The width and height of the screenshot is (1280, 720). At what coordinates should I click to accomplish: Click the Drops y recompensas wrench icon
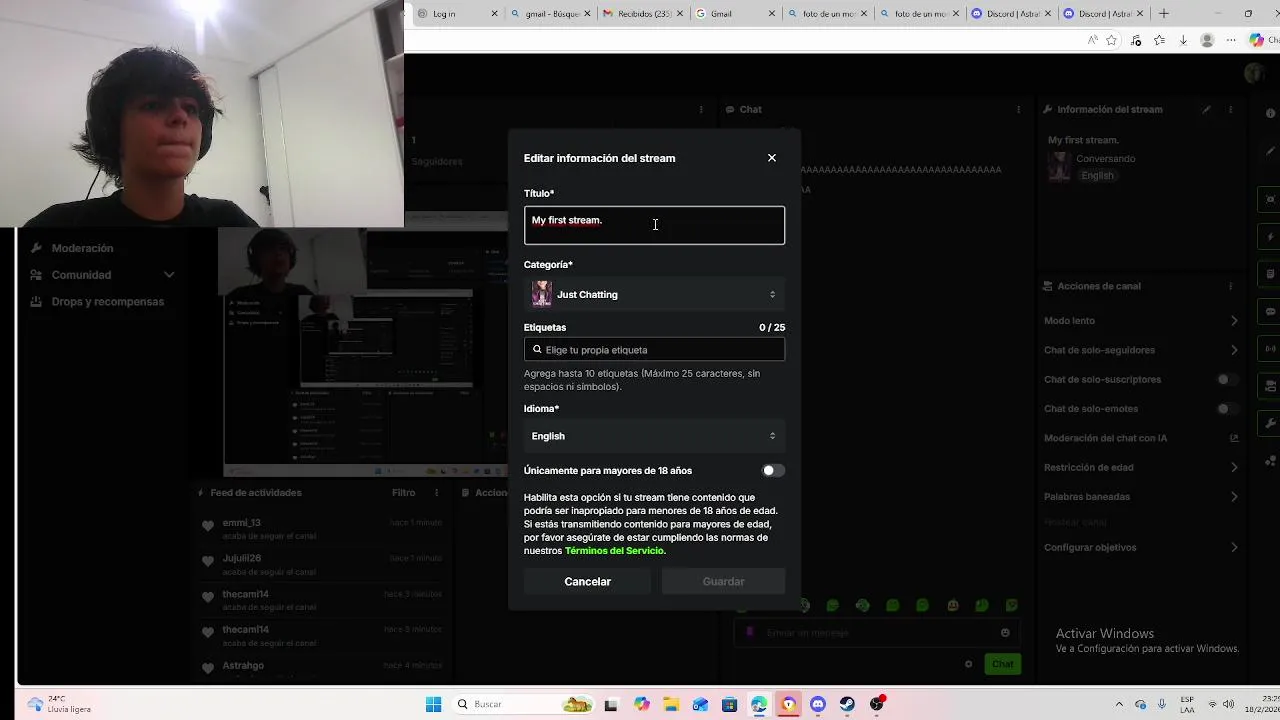[x=36, y=302]
